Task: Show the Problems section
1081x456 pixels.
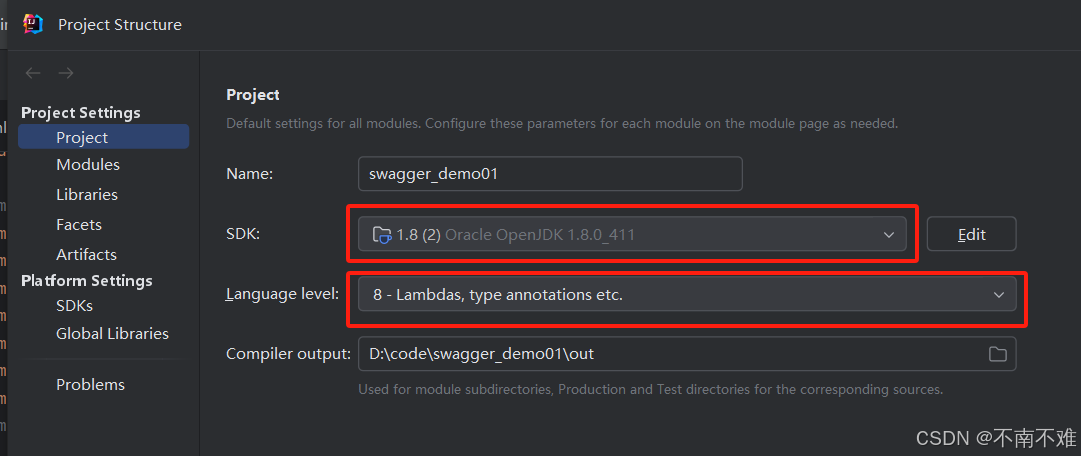Action: [x=90, y=385]
